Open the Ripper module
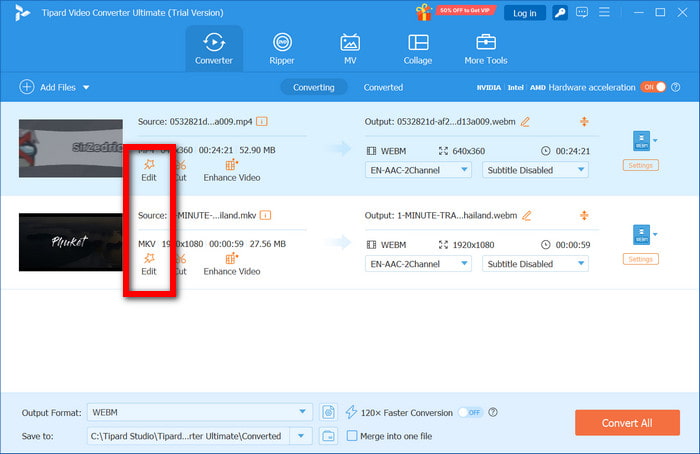Screen dimensions: 700x454 [x=283, y=48]
